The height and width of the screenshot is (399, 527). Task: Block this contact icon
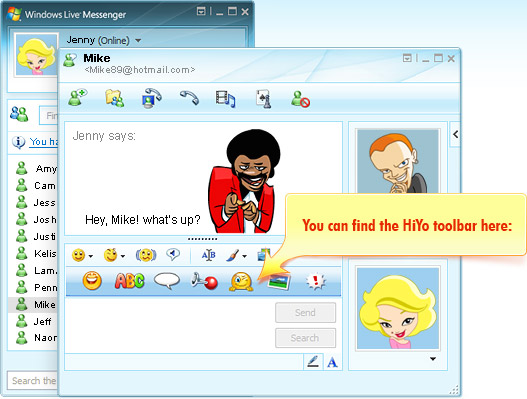click(x=300, y=99)
